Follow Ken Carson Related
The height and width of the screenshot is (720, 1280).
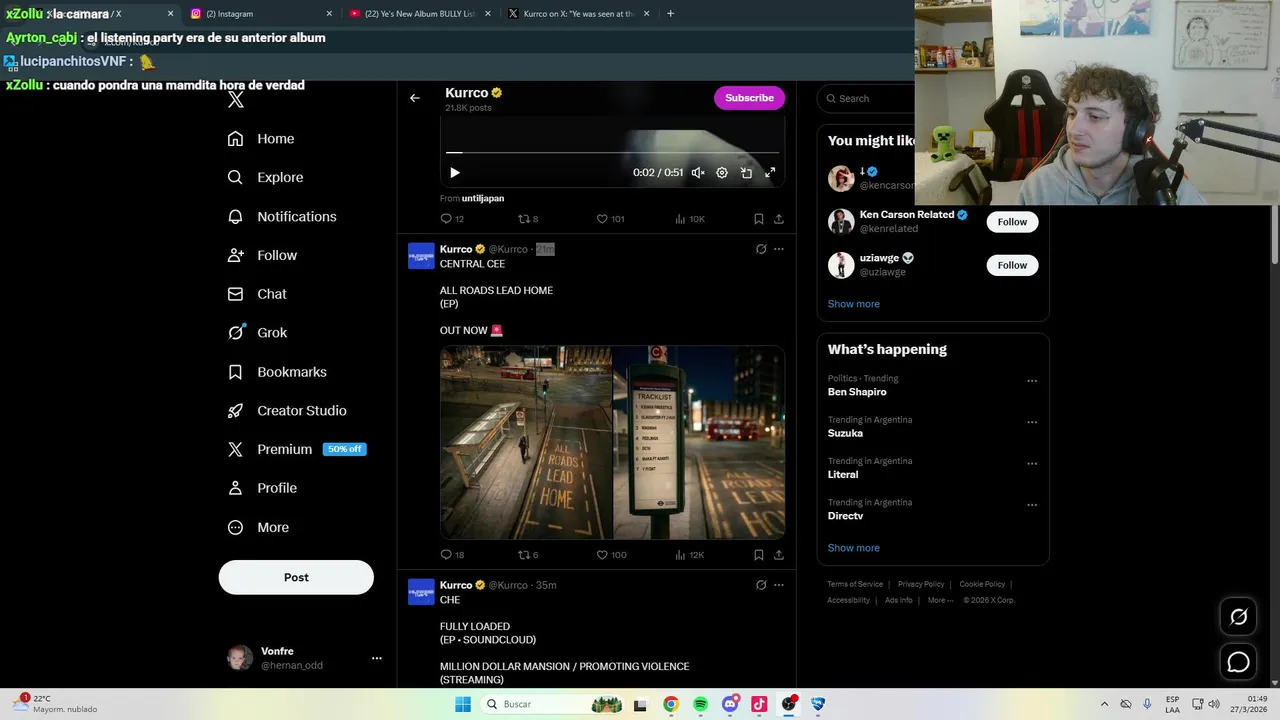1012,222
